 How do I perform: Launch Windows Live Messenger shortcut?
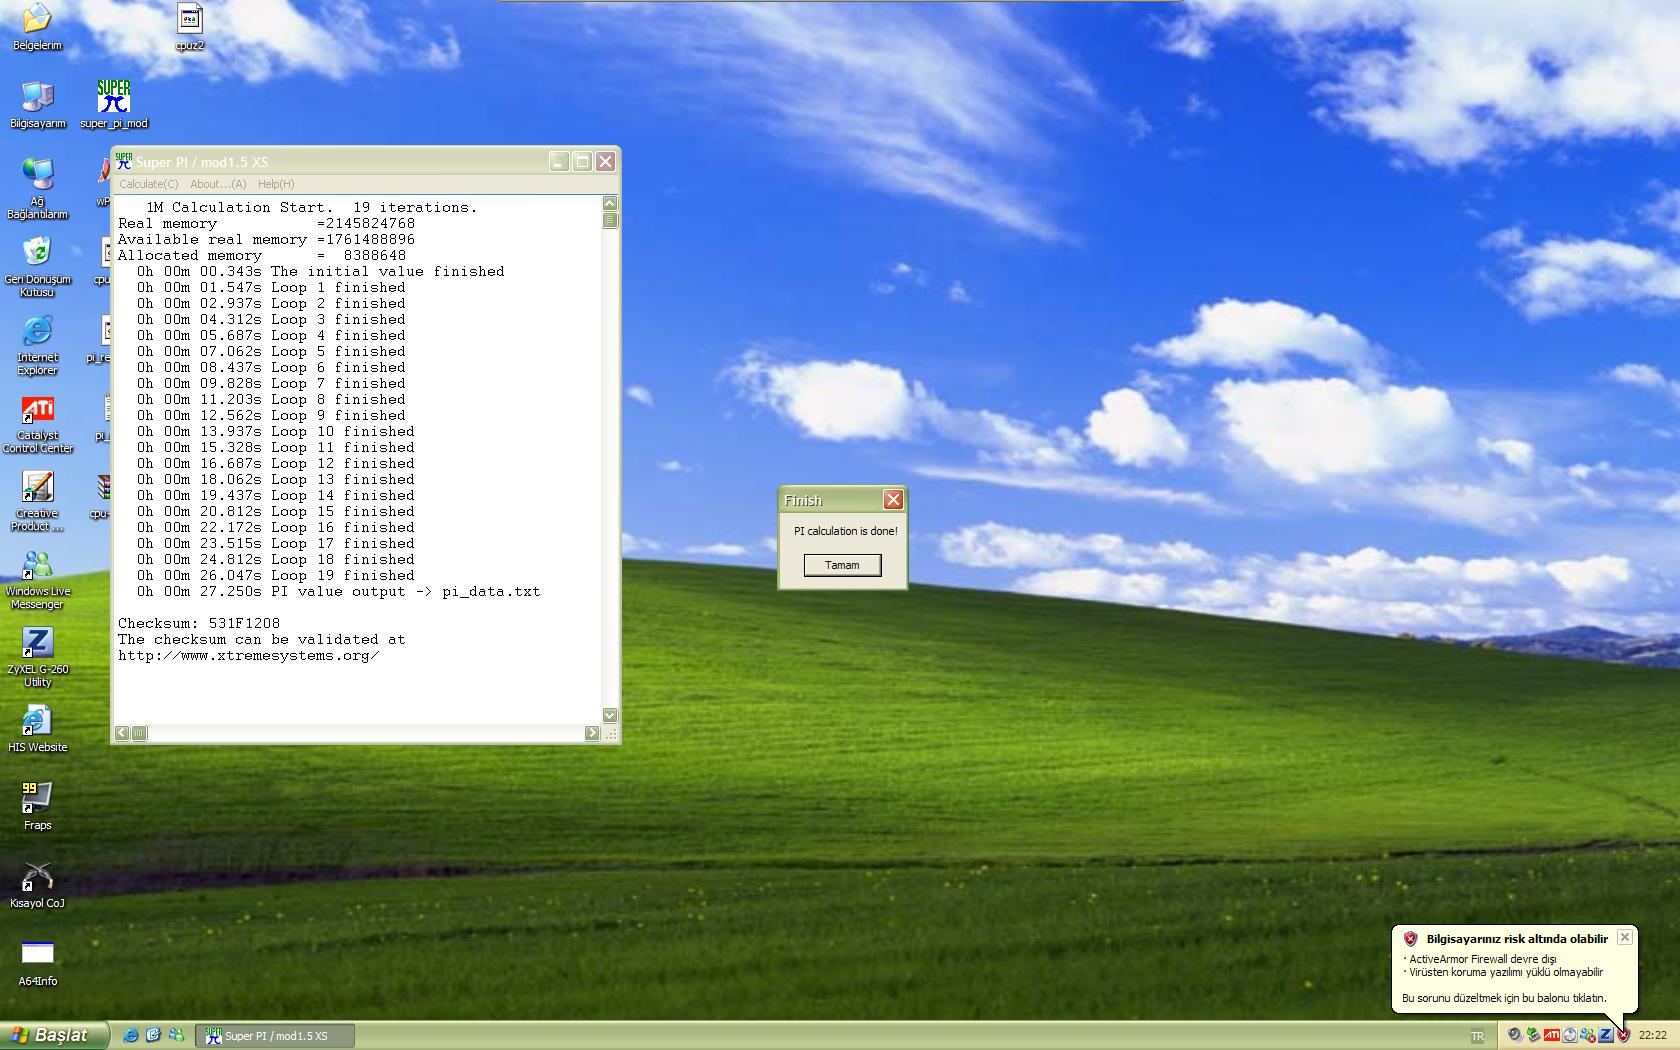[x=37, y=579]
